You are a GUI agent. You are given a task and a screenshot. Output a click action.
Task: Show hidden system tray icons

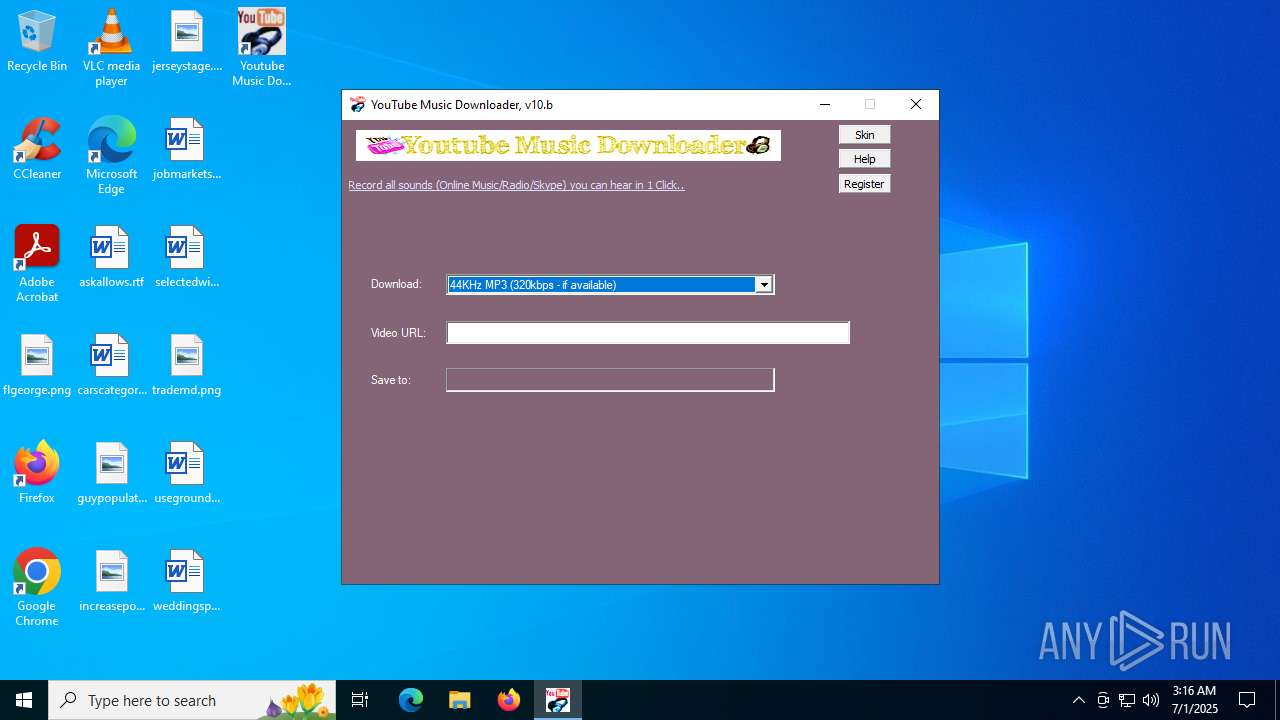click(1078, 700)
